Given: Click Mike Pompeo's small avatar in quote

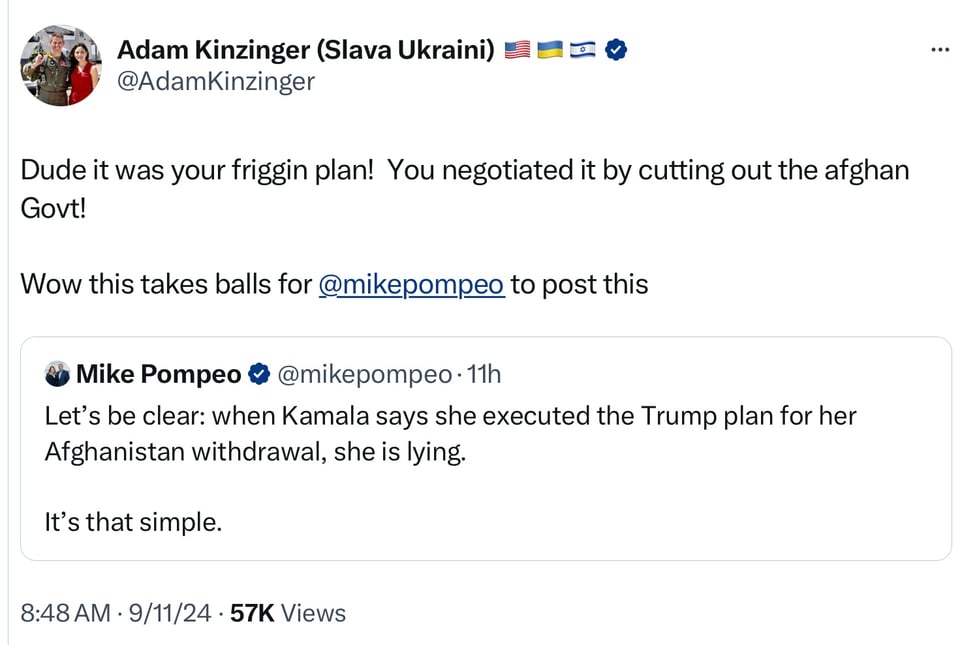Looking at the screenshot, I should 57,375.
